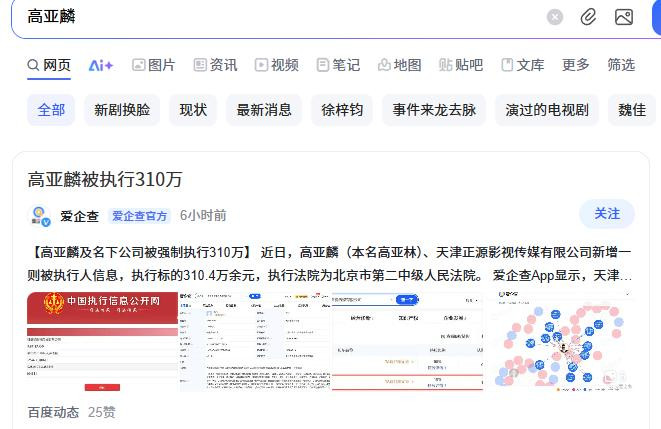
Task: Choose the 现状 suggestion chip
Action: (x=193, y=110)
